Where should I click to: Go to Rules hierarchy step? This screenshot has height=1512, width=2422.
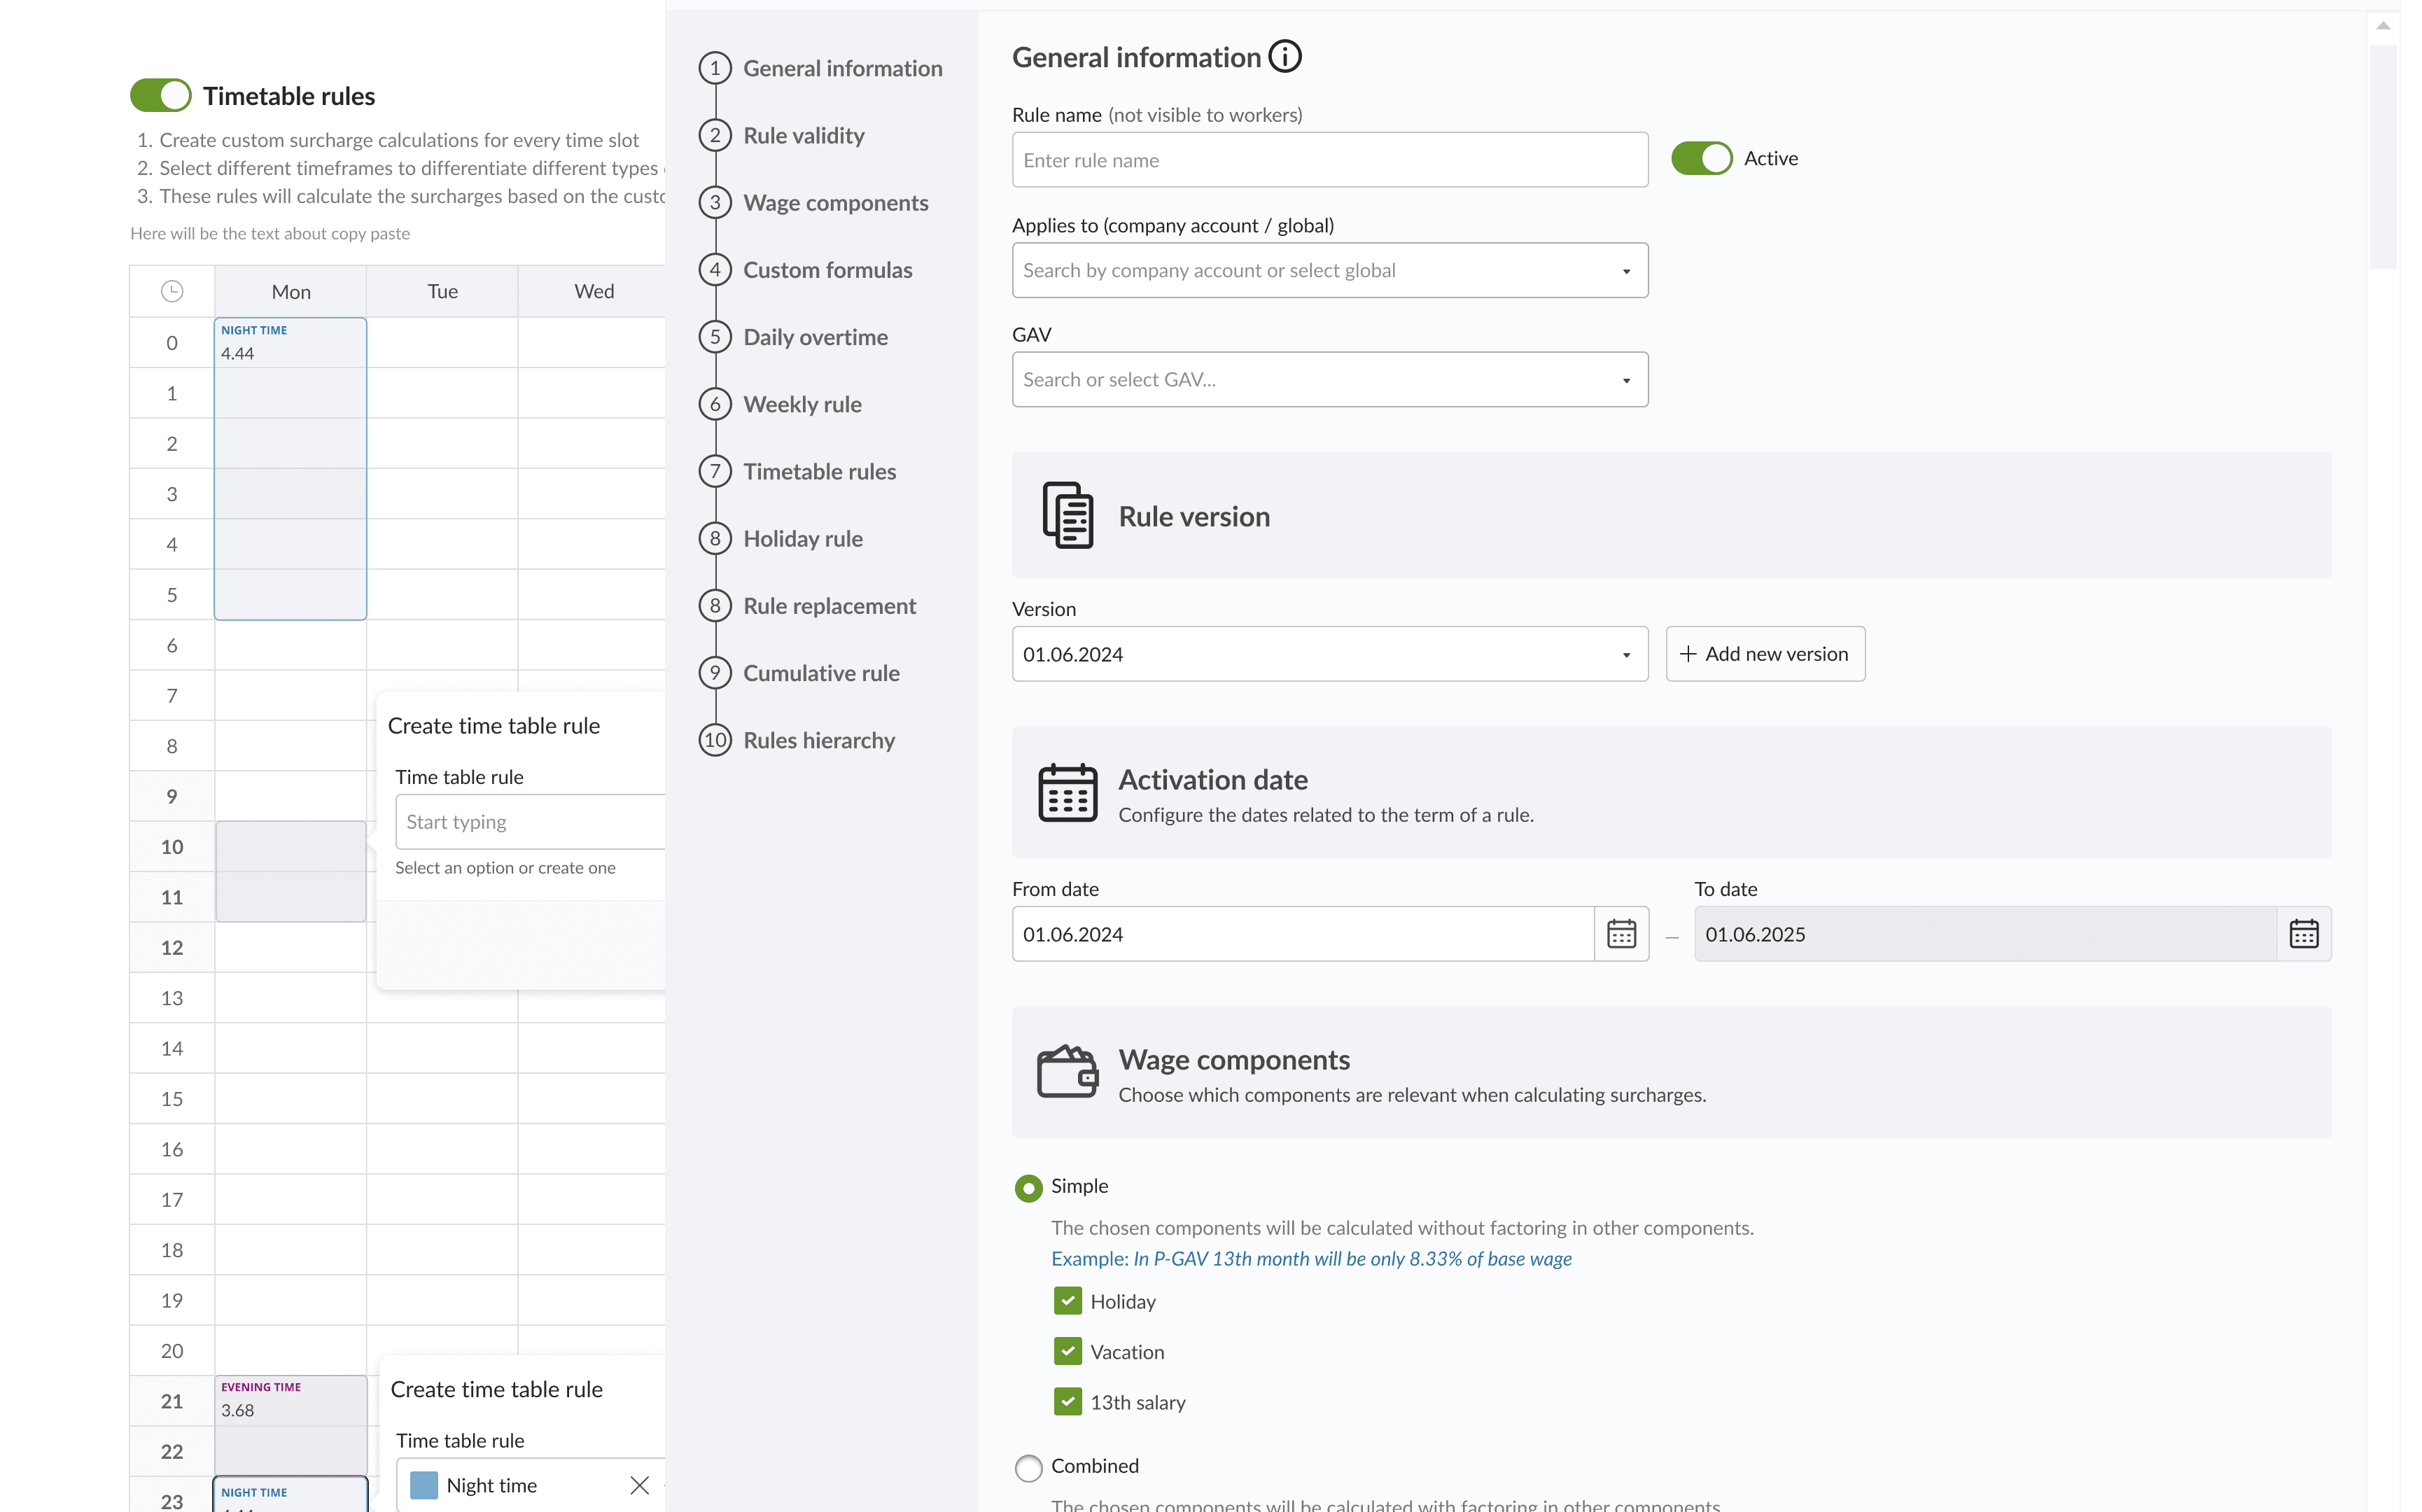819,740
